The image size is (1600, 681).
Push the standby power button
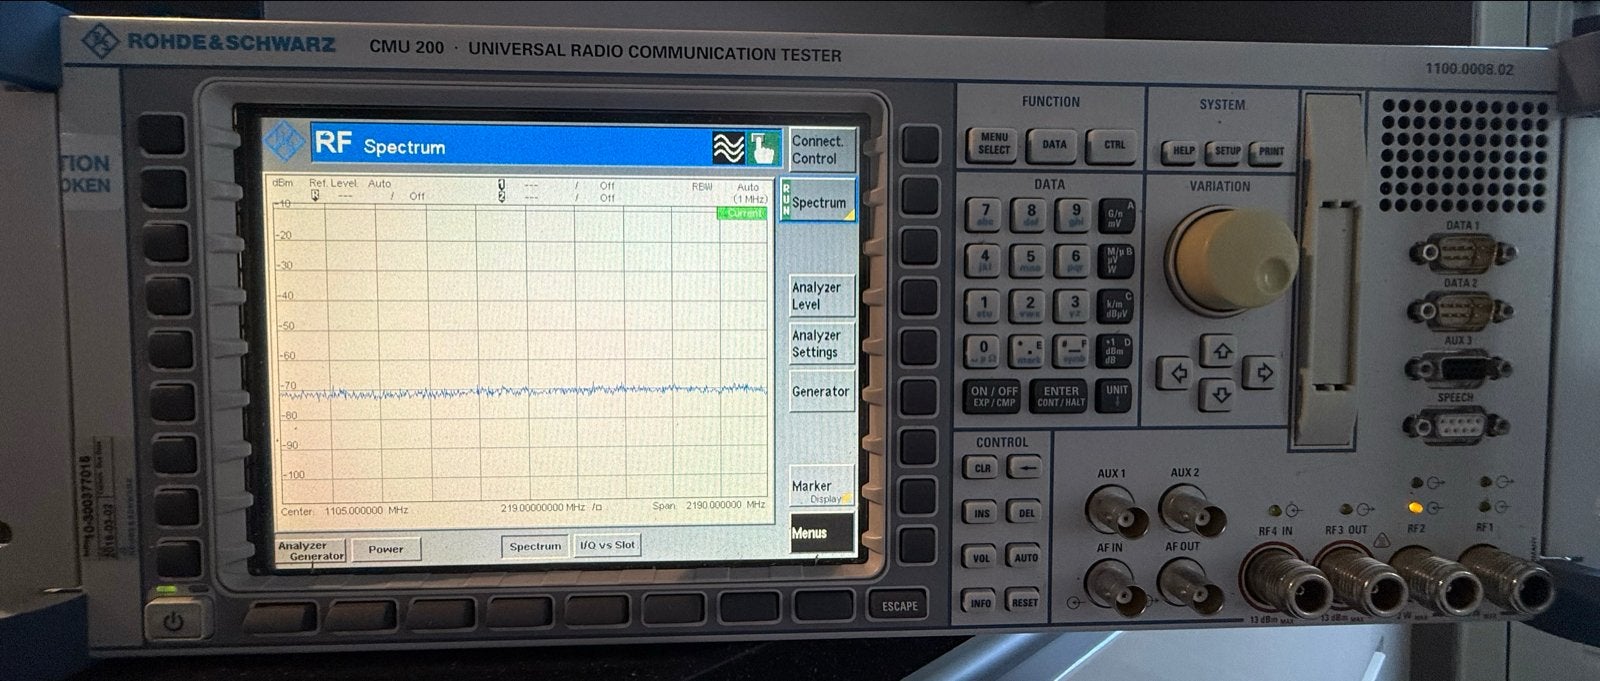tap(174, 621)
